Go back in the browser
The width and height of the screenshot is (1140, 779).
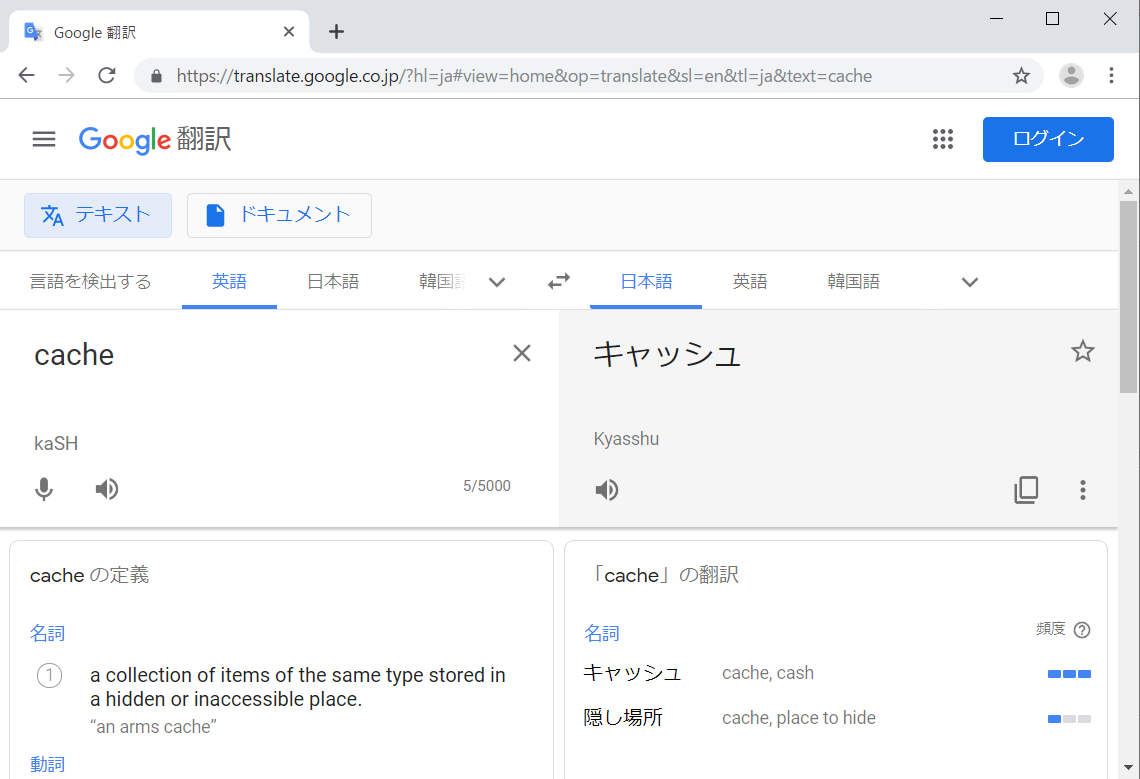coord(27,75)
